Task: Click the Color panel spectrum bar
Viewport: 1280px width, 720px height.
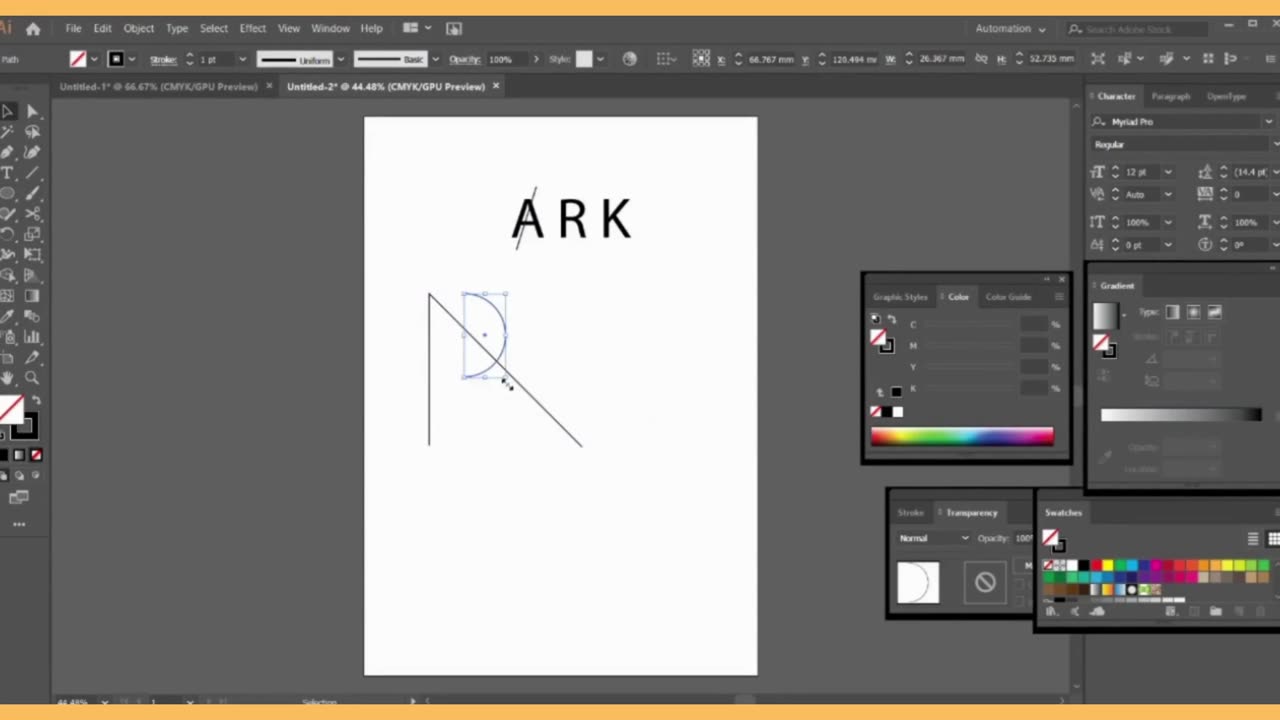Action: [x=961, y=436]
